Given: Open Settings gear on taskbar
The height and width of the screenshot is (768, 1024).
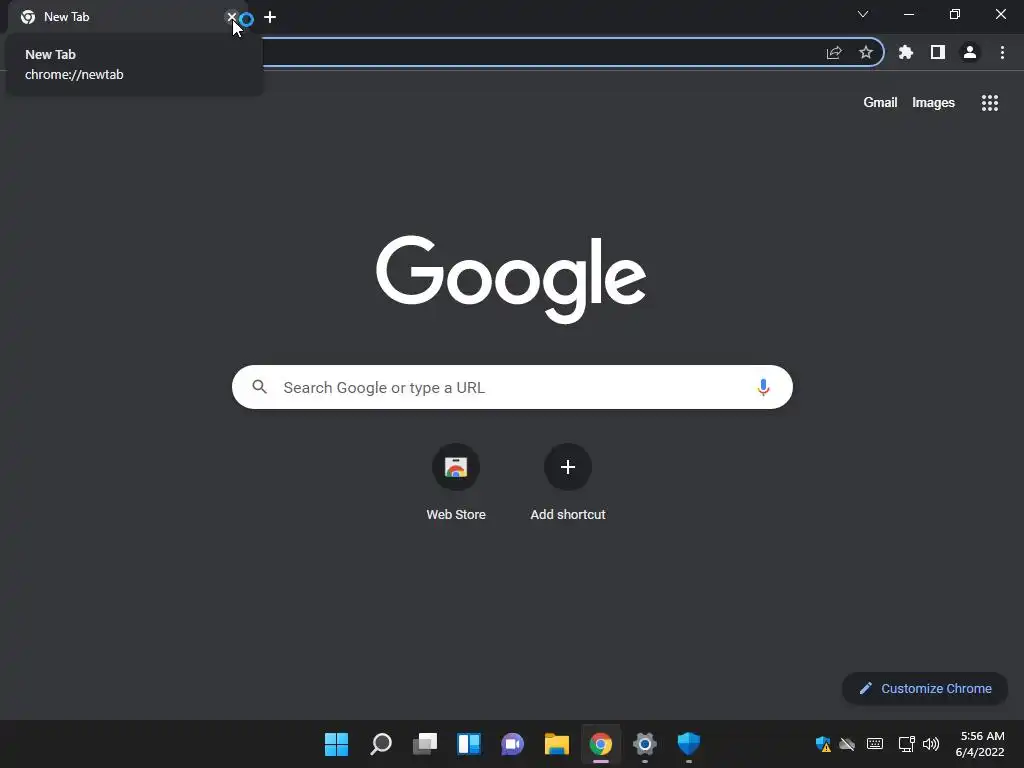Looking at the screenshot, I should (645, 744).
